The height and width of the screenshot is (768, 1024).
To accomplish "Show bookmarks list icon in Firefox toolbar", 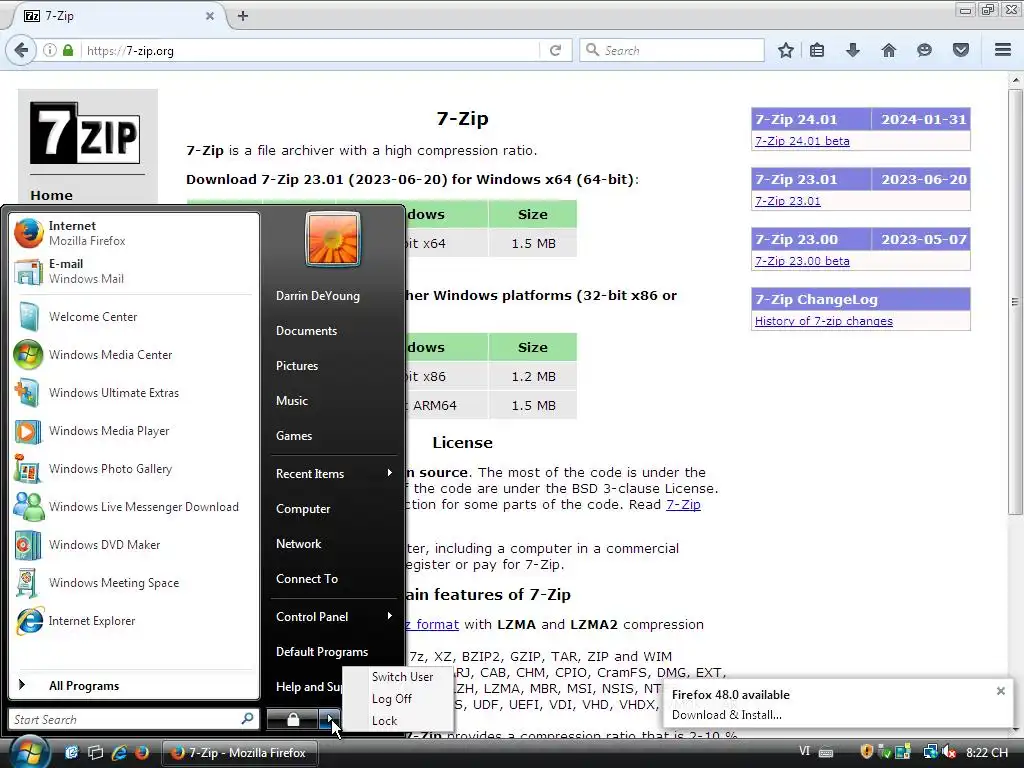I will coord(817,50).
